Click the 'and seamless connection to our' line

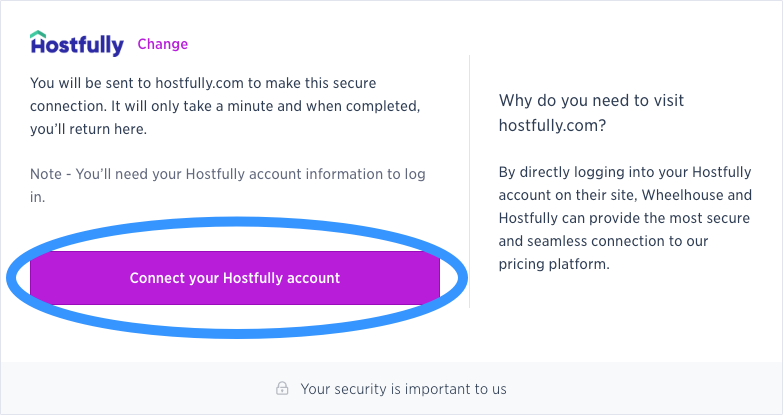point(603,241)
